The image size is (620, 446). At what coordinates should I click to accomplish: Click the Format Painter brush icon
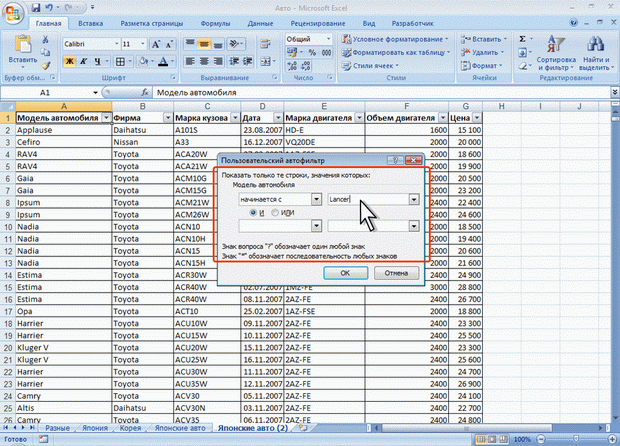pos(45,65)
